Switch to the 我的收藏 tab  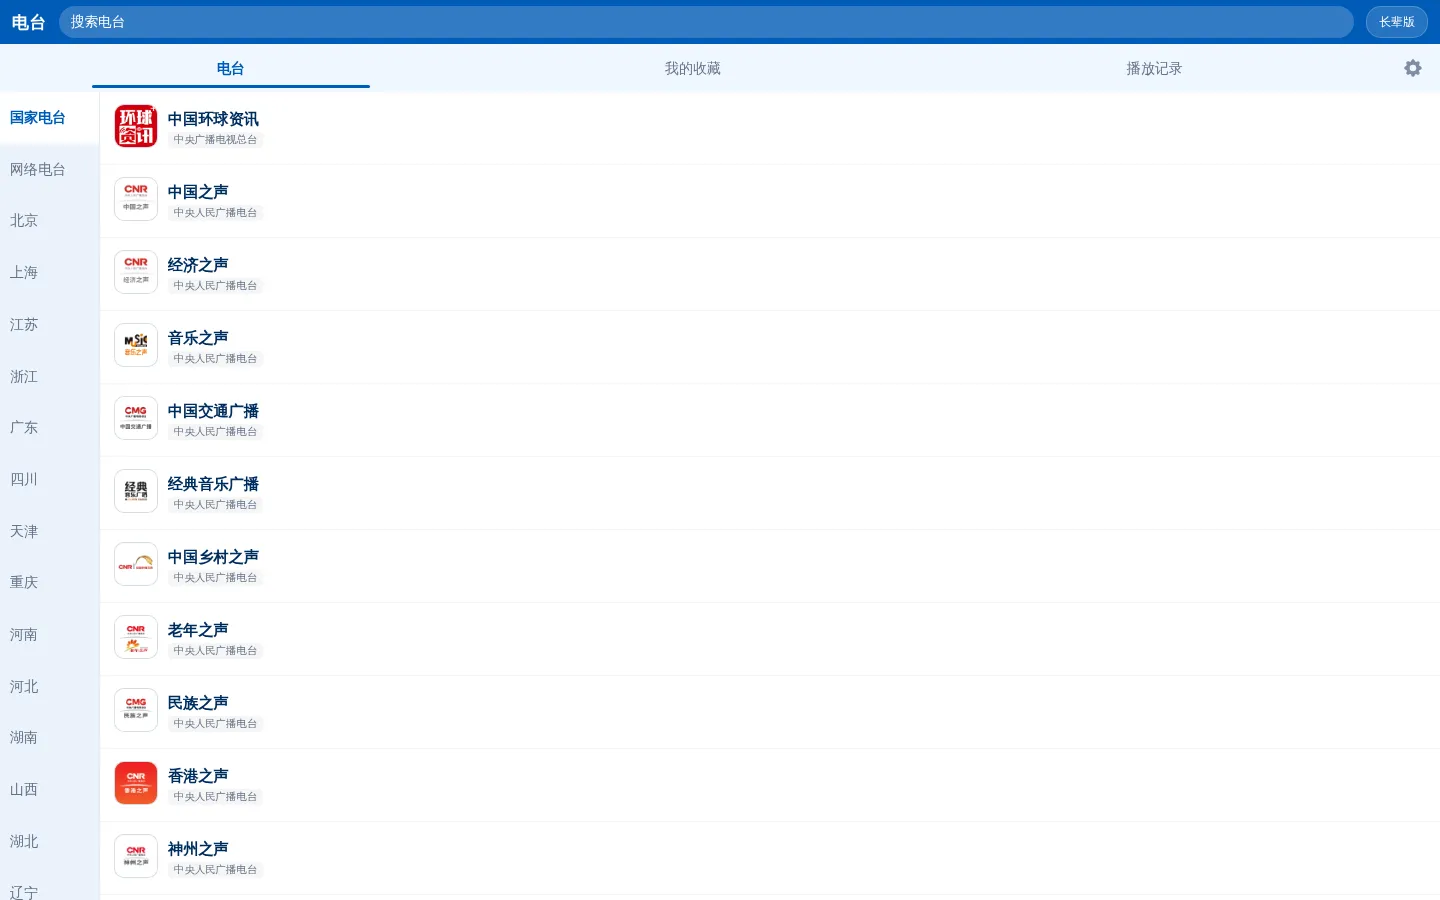click(692, 68)
